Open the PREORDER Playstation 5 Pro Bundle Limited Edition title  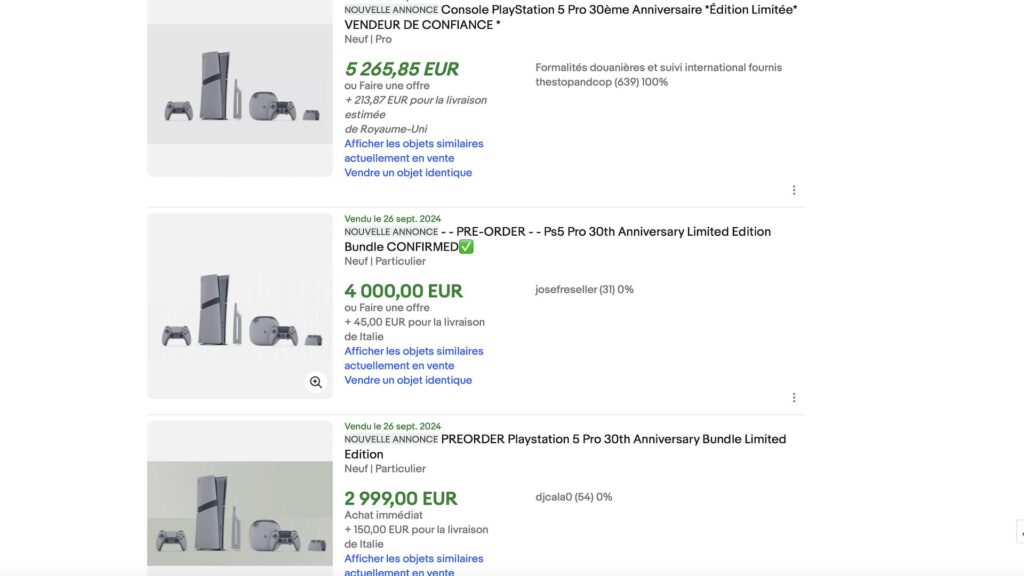pos(566,447)
